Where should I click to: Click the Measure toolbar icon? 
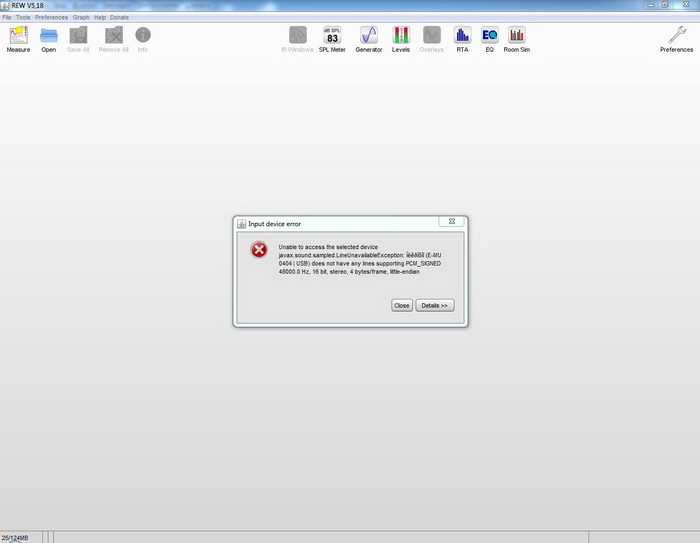pos(18,38)
